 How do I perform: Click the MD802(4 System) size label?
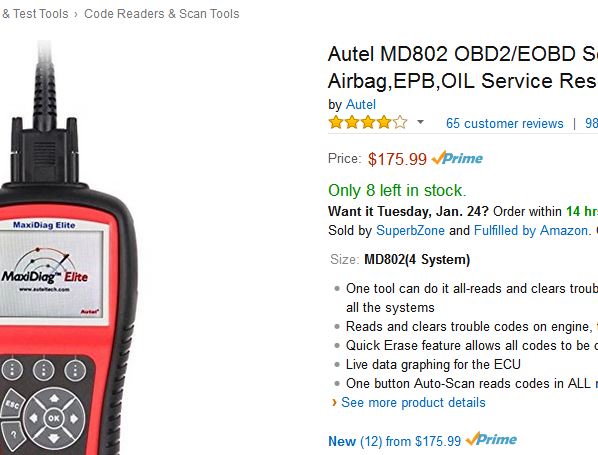click(x=417, y=259)
